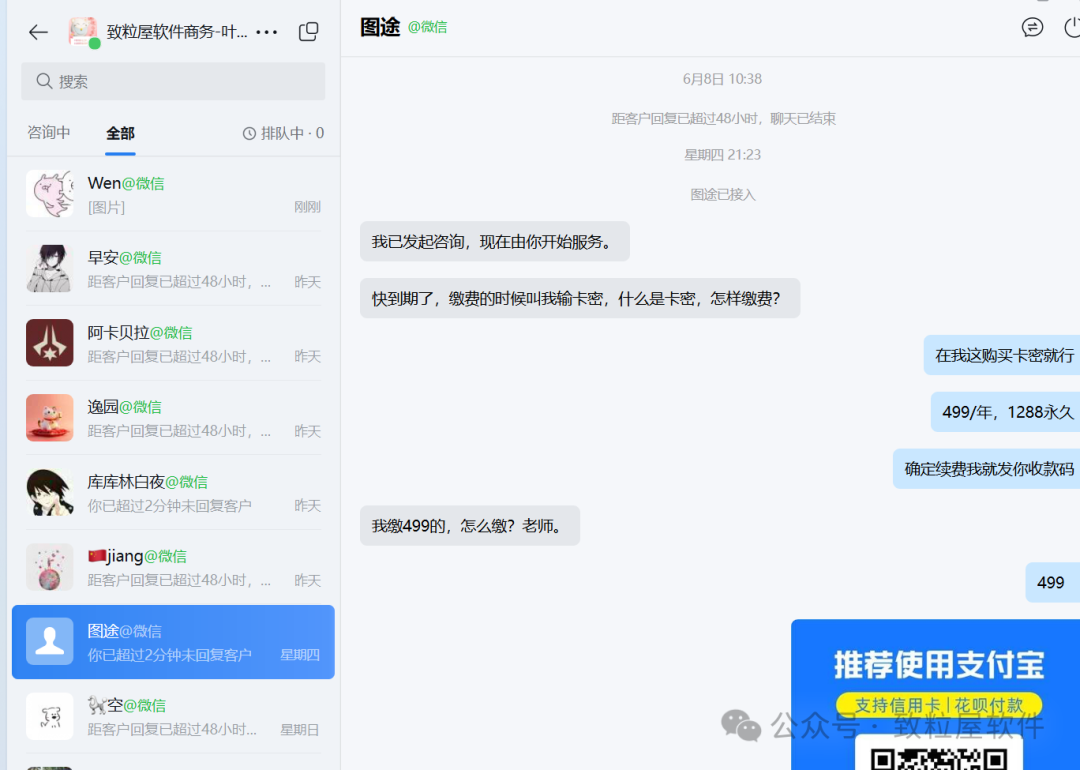Click the pop-out window icon
The image size is (1080, 770).
[309, 32]
